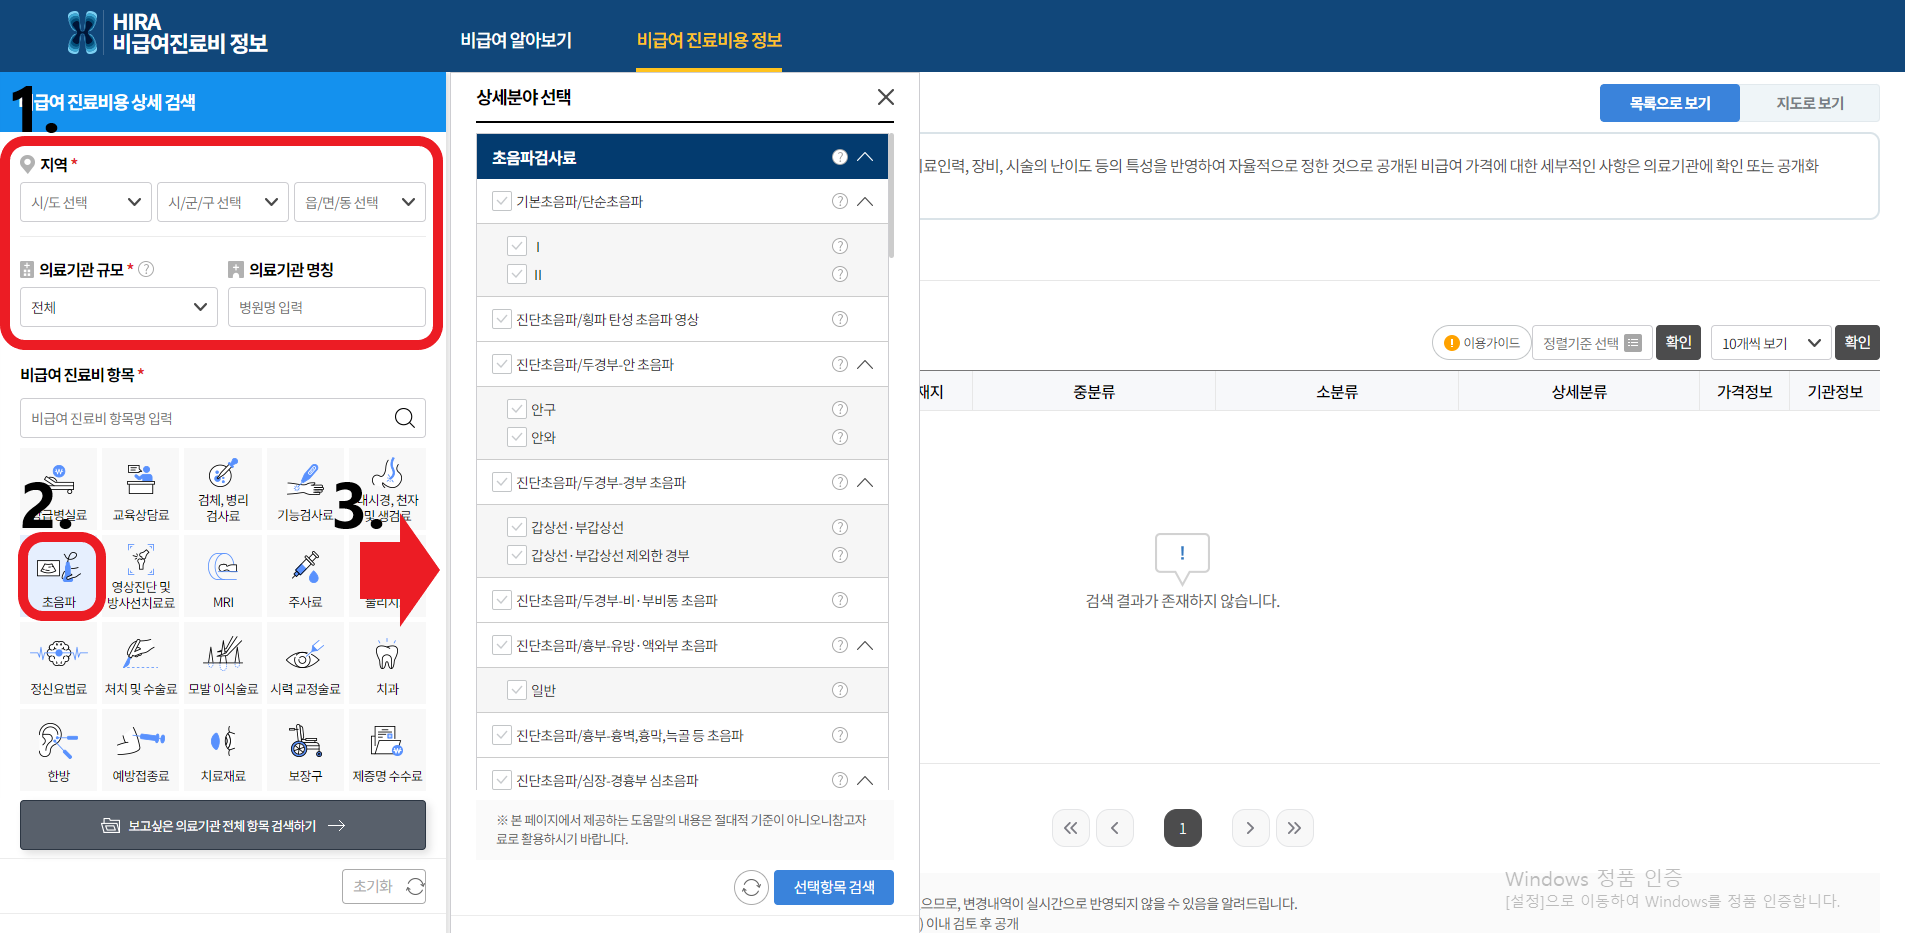Go to last page double arrow
Viewport: 1905px width, 933px height.
point(1294,828)
